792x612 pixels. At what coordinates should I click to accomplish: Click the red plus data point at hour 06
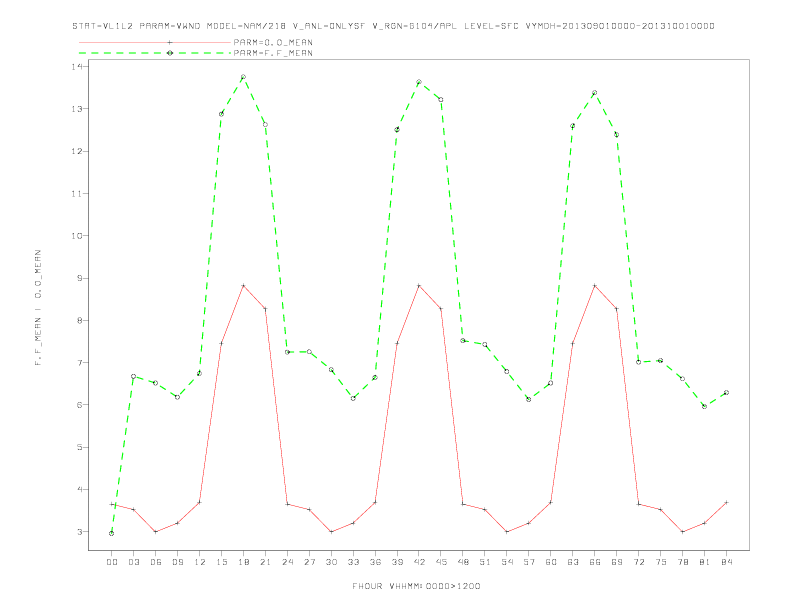click(156, 532)
